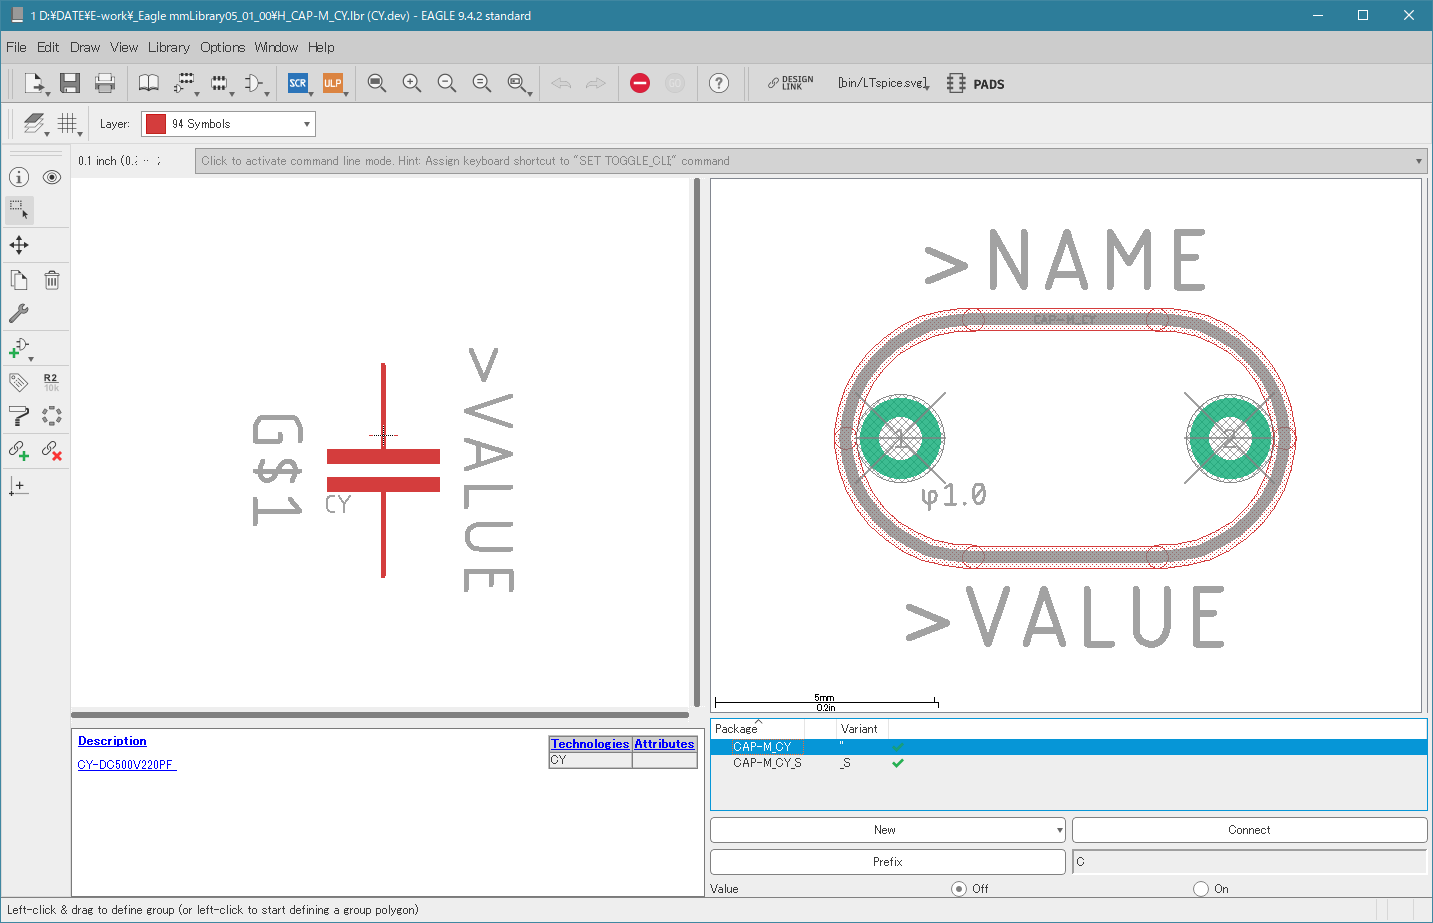Select the Mark origin tool
The image size is (1433, 923).
tap(19, 486)
